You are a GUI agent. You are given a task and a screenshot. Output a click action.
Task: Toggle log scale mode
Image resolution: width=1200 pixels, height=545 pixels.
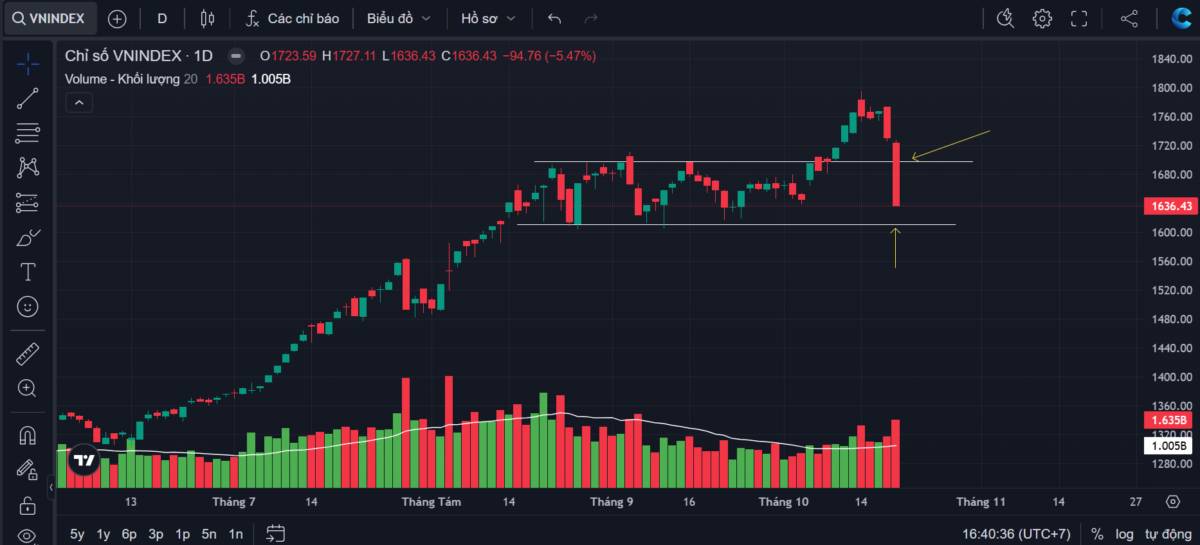coord(1125,534)
